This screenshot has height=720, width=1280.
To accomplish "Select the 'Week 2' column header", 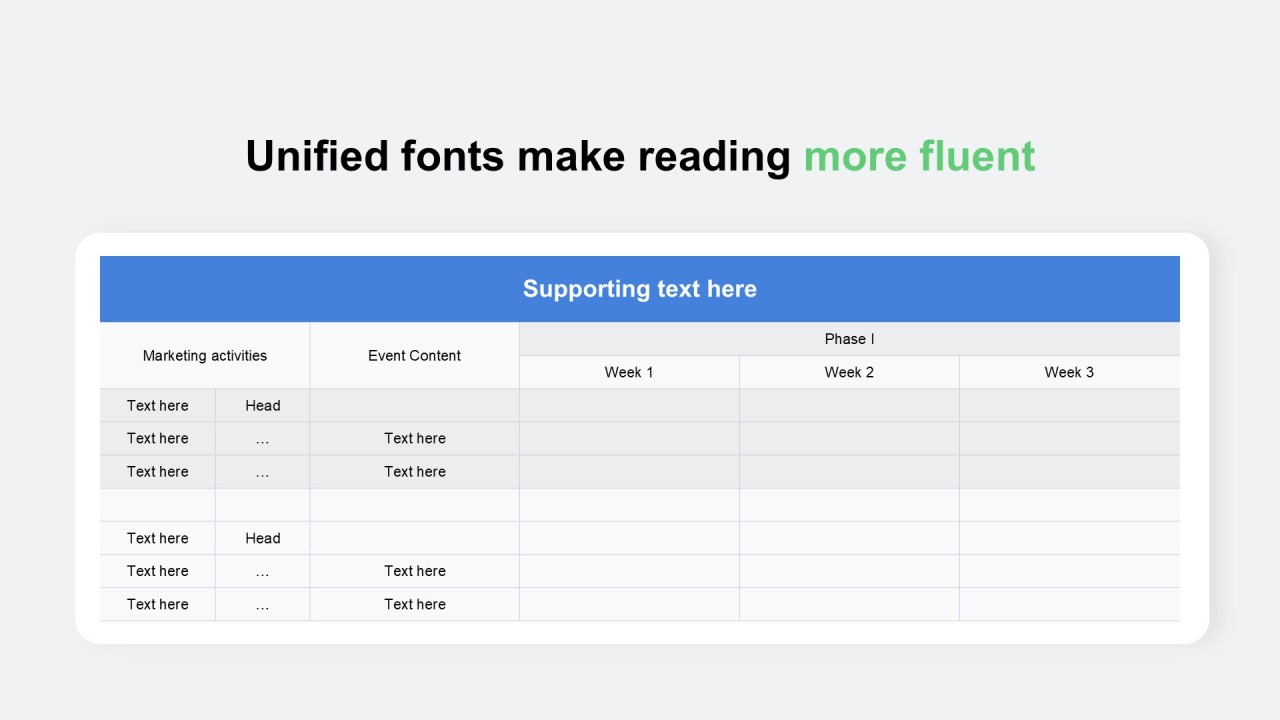I will (849, 372).
